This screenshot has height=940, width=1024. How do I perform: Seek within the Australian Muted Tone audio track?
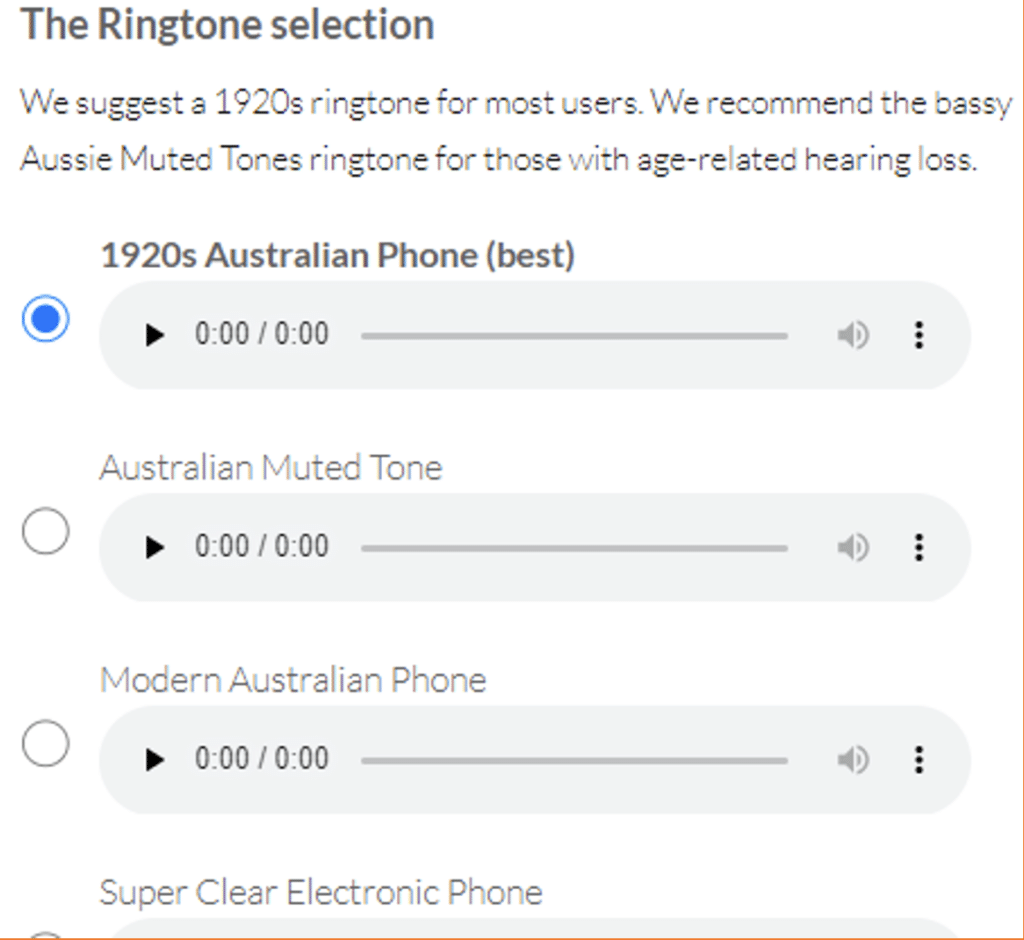[575, 548]
